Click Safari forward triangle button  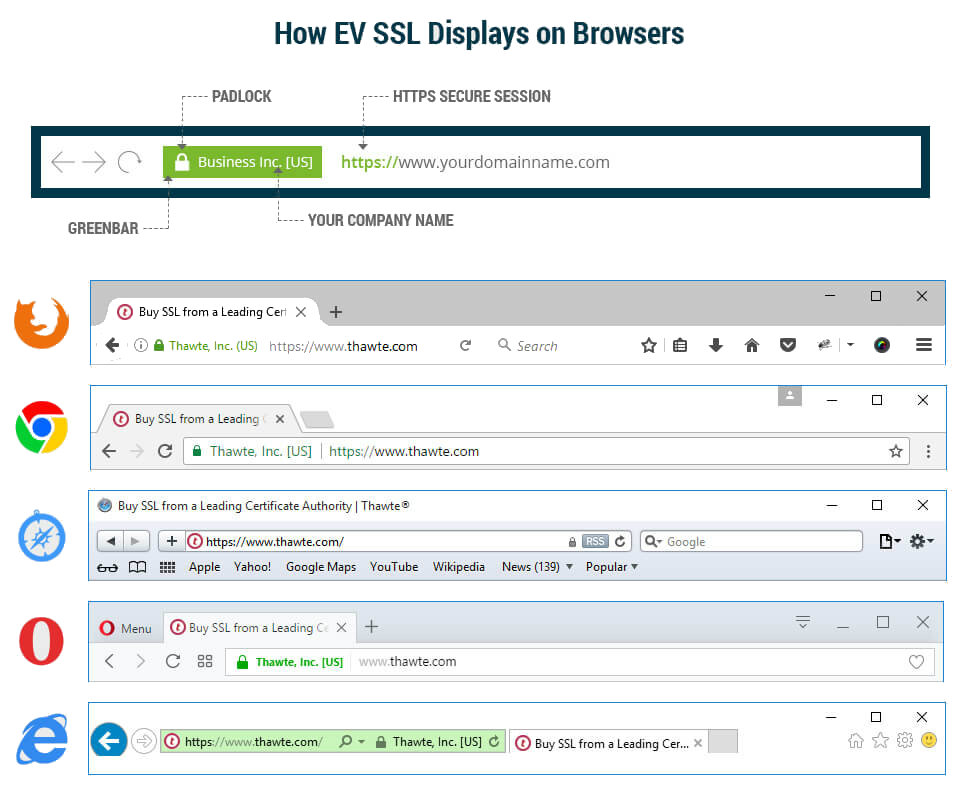135,541
